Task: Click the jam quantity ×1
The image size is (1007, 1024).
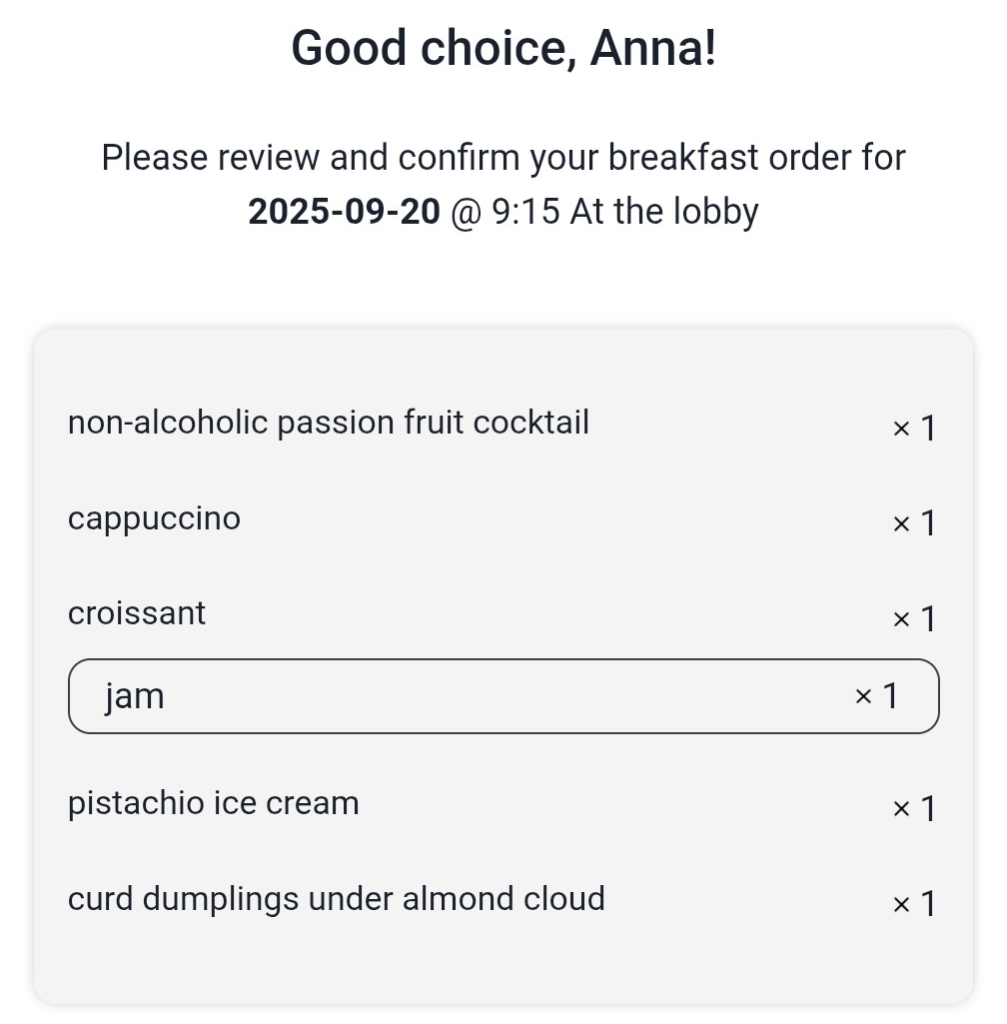Action: (x=876, y=696)
